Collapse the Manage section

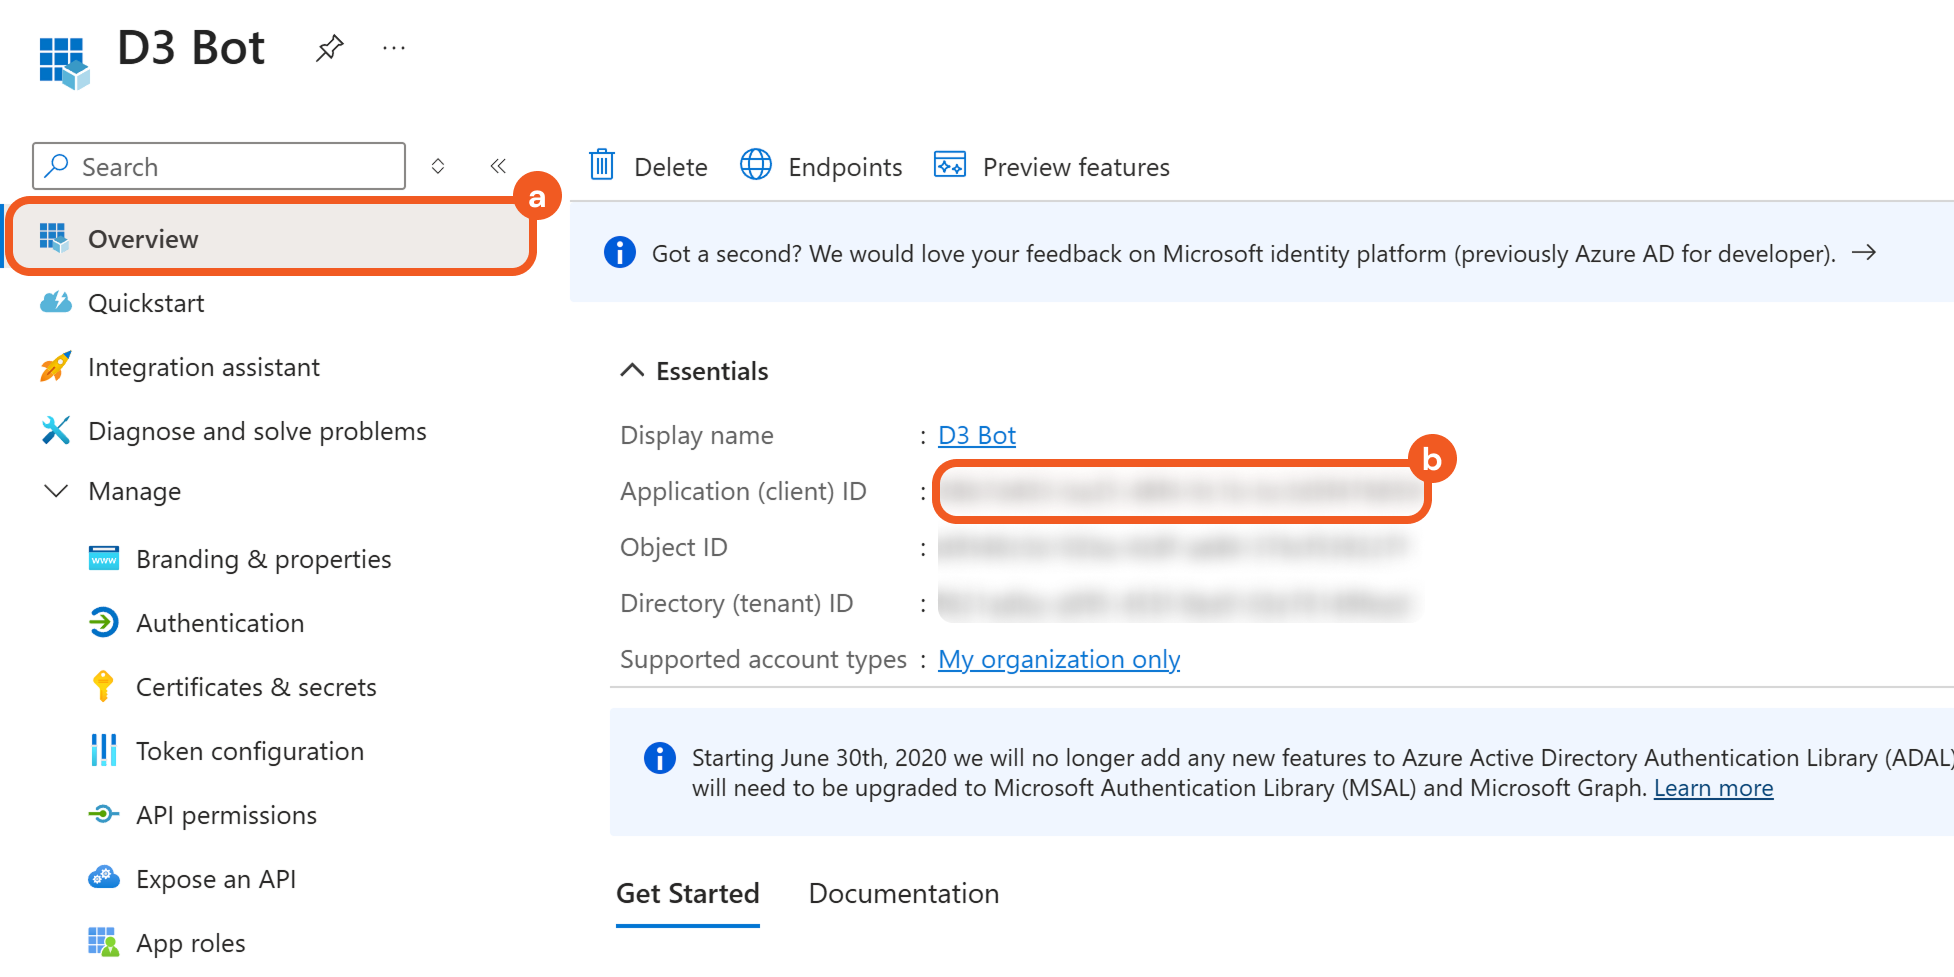[57, 491]
